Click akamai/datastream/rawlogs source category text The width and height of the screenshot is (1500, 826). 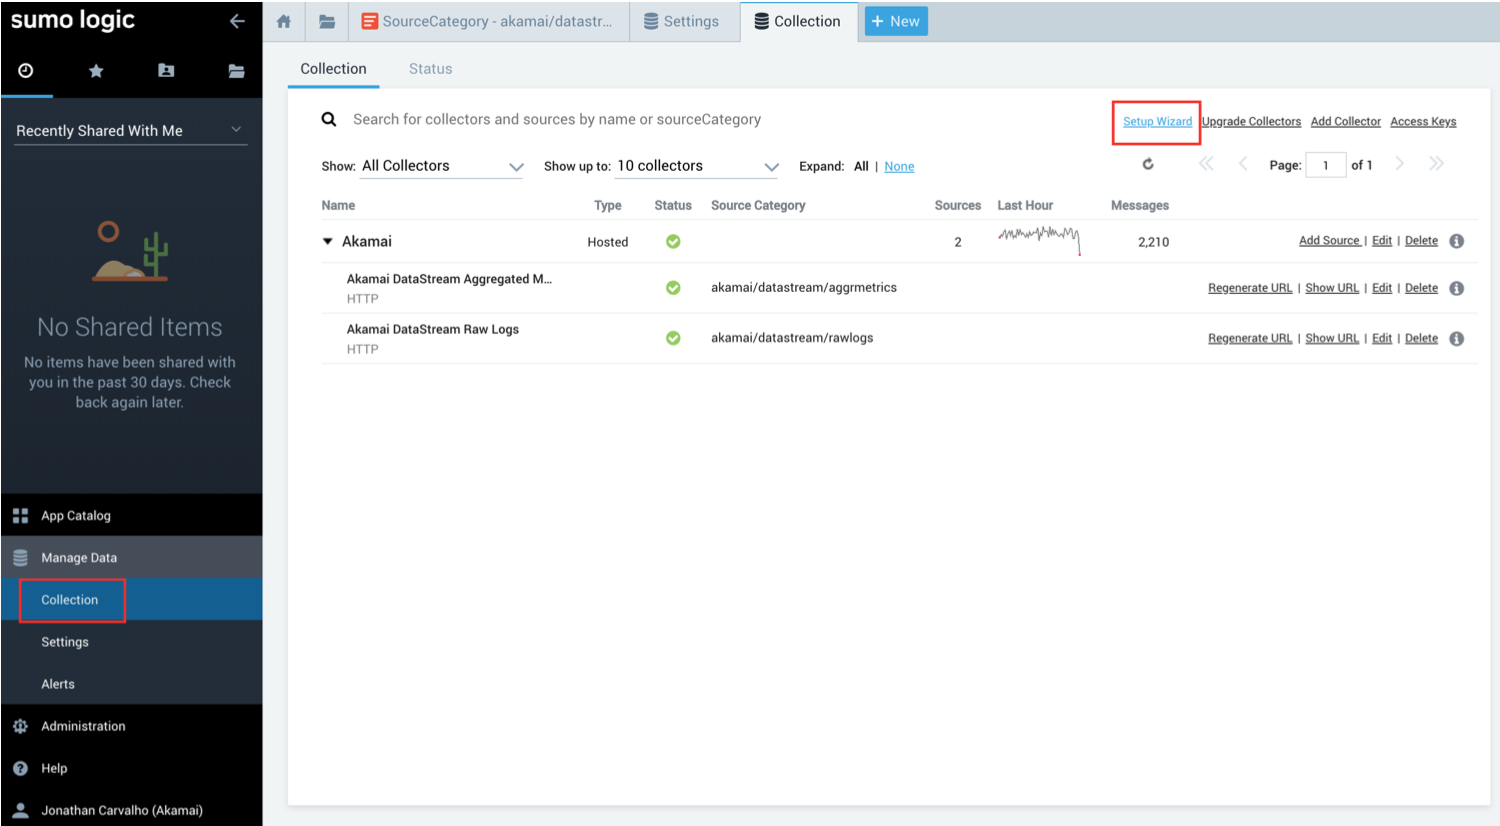(x=792, y=338)
